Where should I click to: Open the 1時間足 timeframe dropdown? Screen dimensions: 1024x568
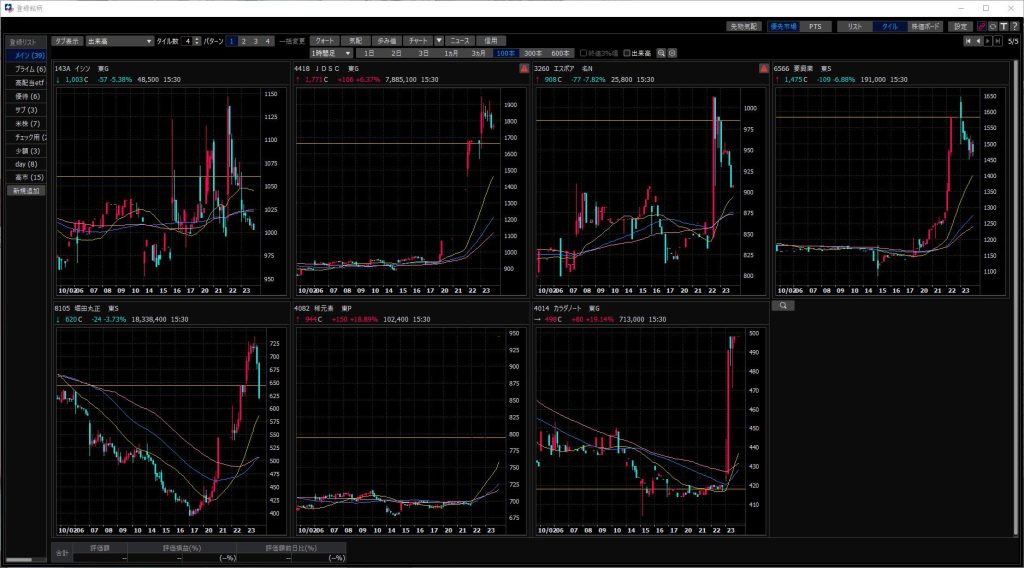coord(332,53)
